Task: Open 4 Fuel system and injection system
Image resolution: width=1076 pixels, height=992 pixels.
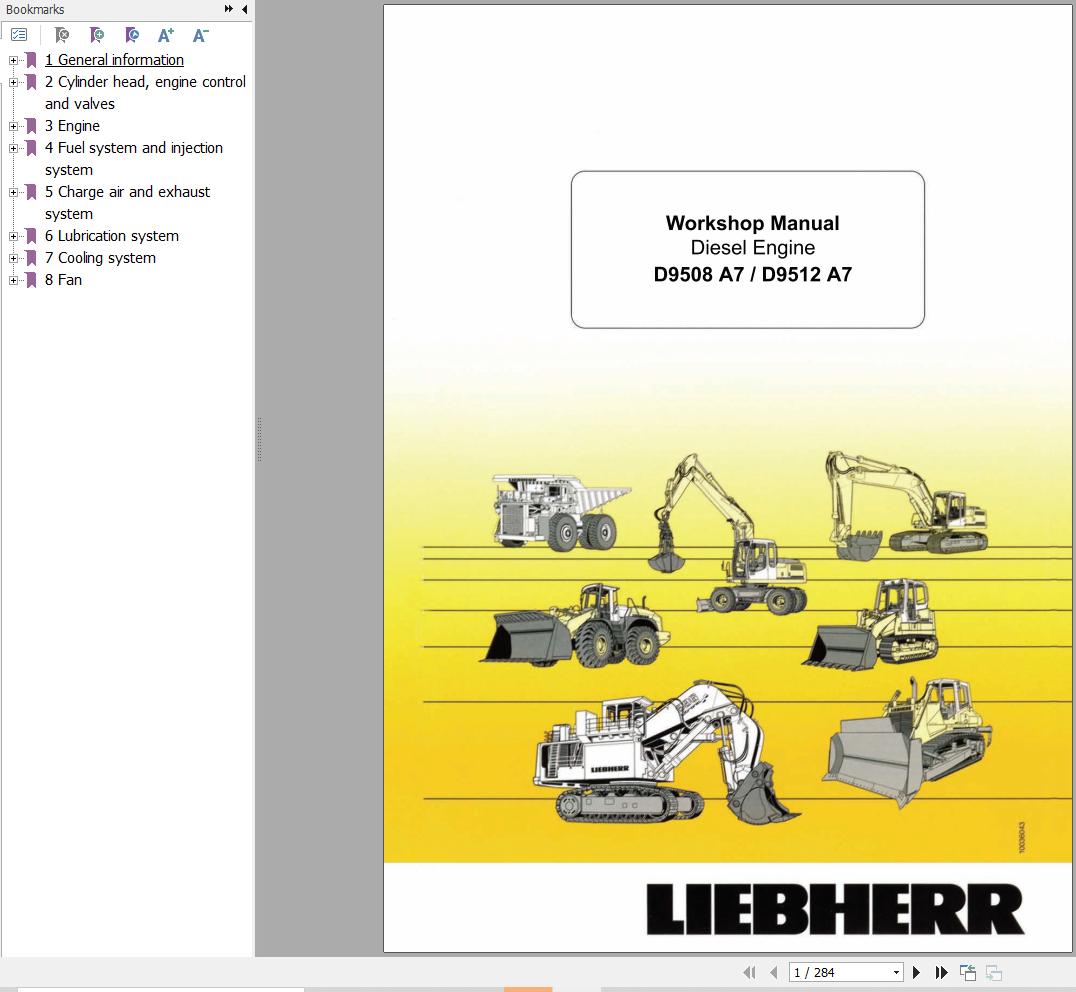Action: pyautogui.click(x=134, y=158)
